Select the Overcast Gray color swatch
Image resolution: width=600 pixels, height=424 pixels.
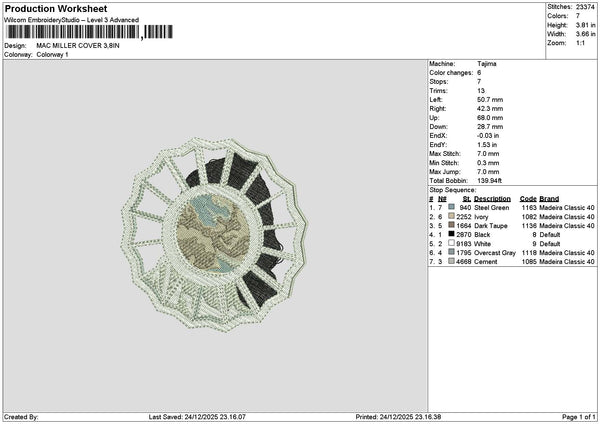(x=452, y=252)
